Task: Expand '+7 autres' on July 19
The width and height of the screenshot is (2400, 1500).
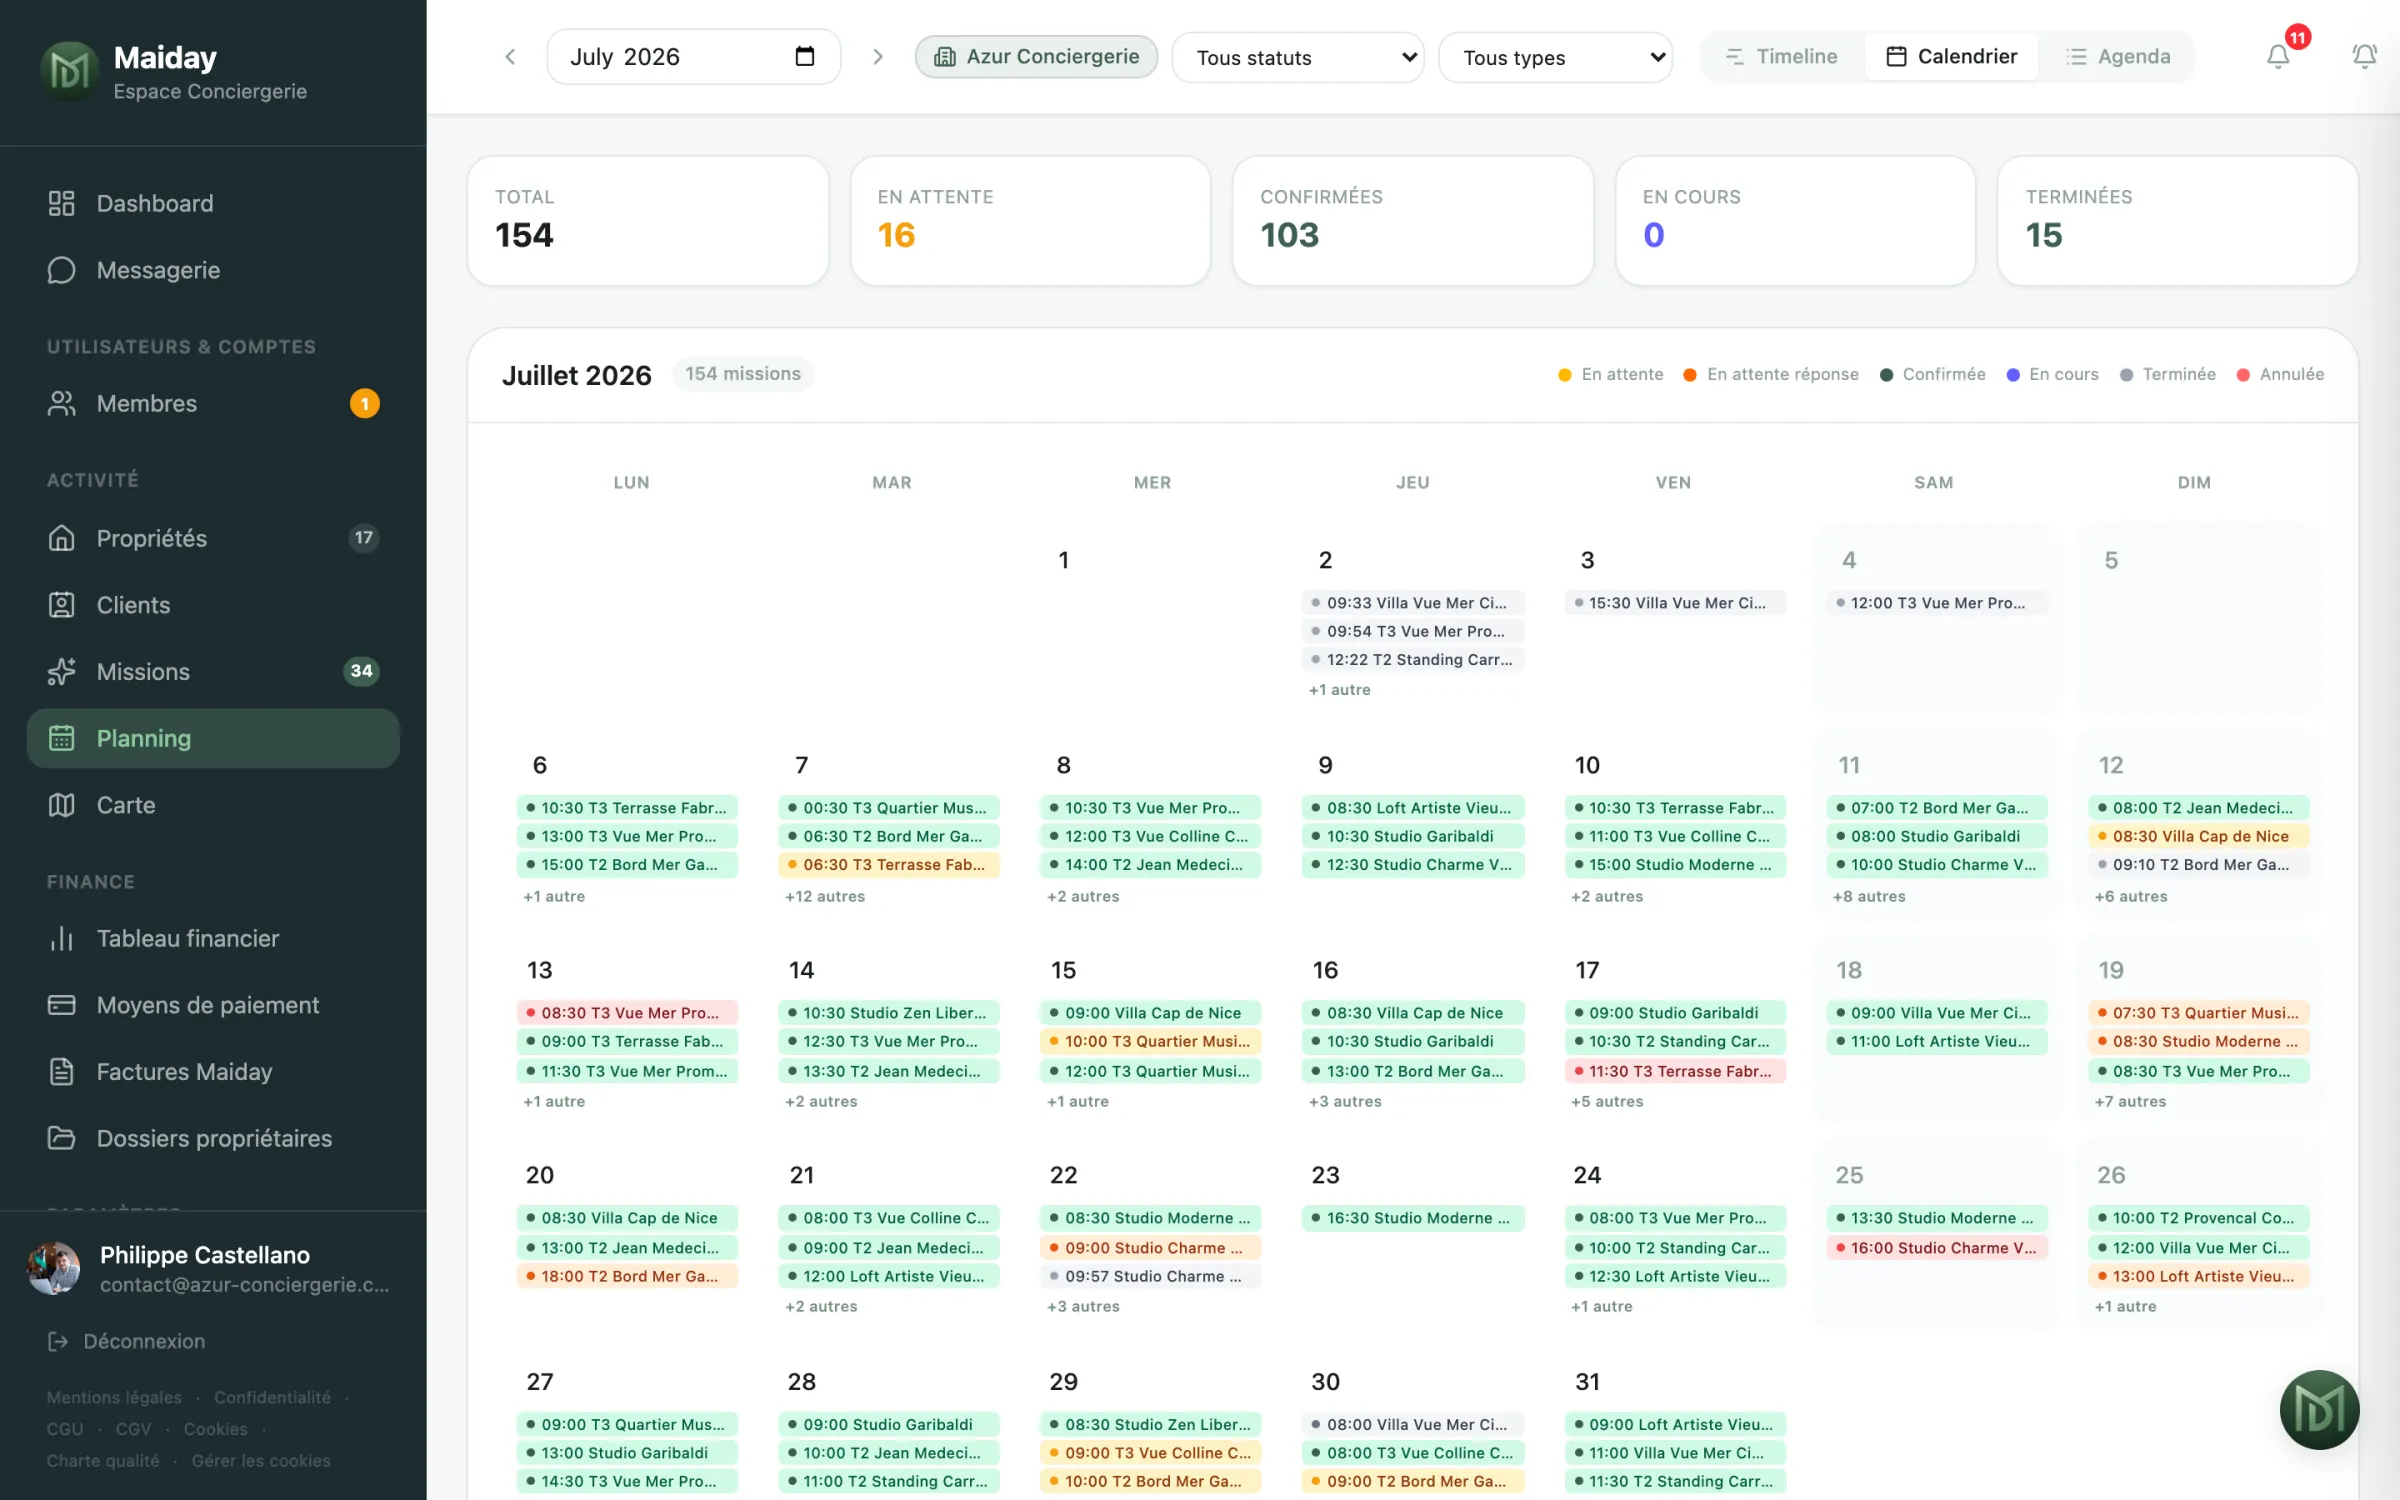Action: 2130,1101
